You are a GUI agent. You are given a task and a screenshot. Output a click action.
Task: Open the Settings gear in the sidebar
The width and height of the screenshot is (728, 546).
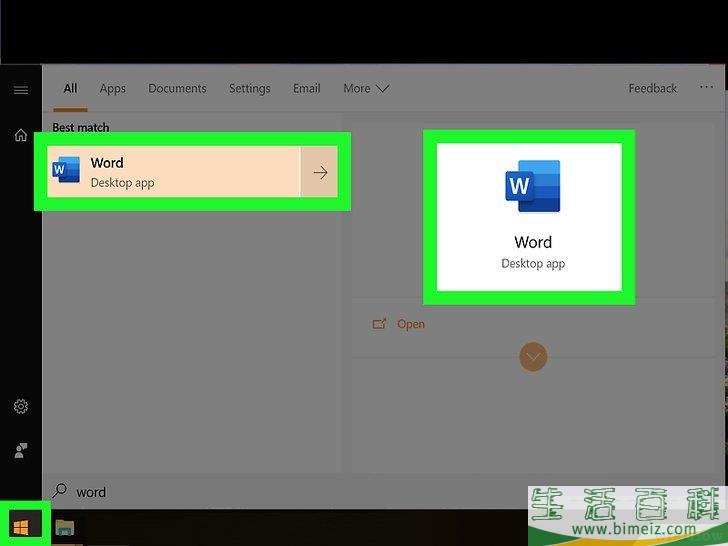[21, 406]
